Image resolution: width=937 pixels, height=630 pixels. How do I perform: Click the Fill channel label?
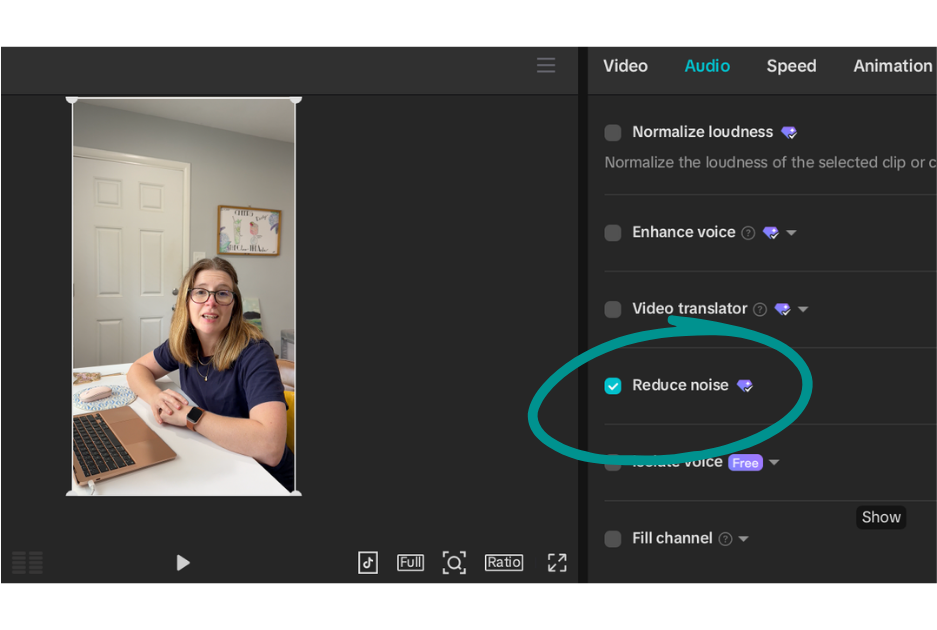click(x=672, y=538)
